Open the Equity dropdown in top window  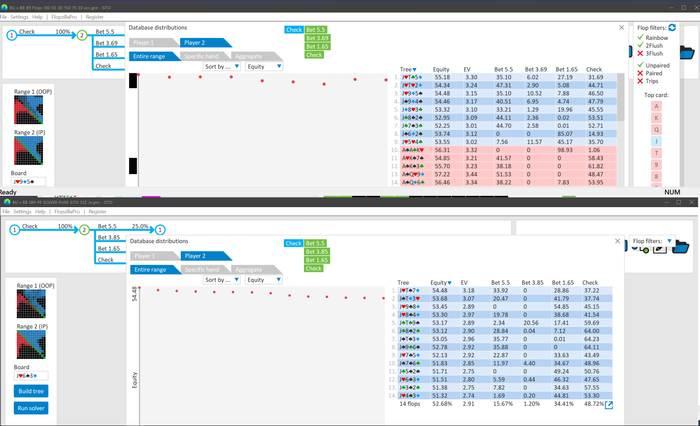264,67
